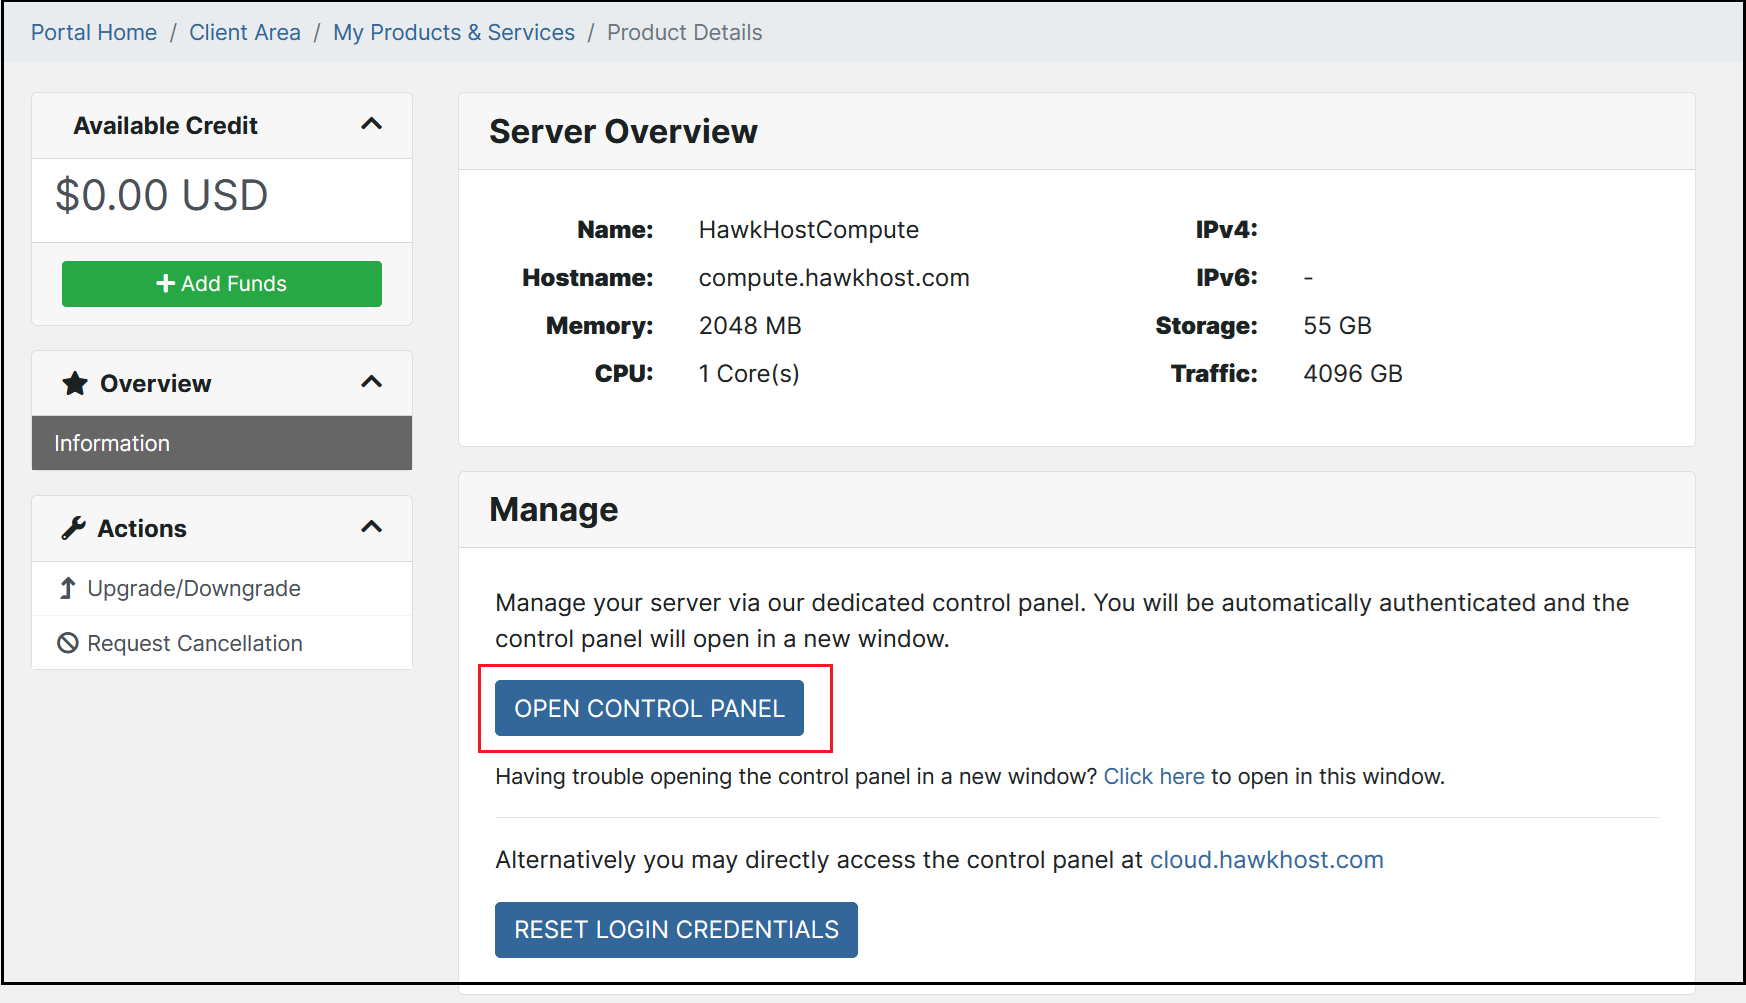This screenshot has height=1003, width=1746.
Task: Follow the 'Click here' link
Action: pos(1153,776)
